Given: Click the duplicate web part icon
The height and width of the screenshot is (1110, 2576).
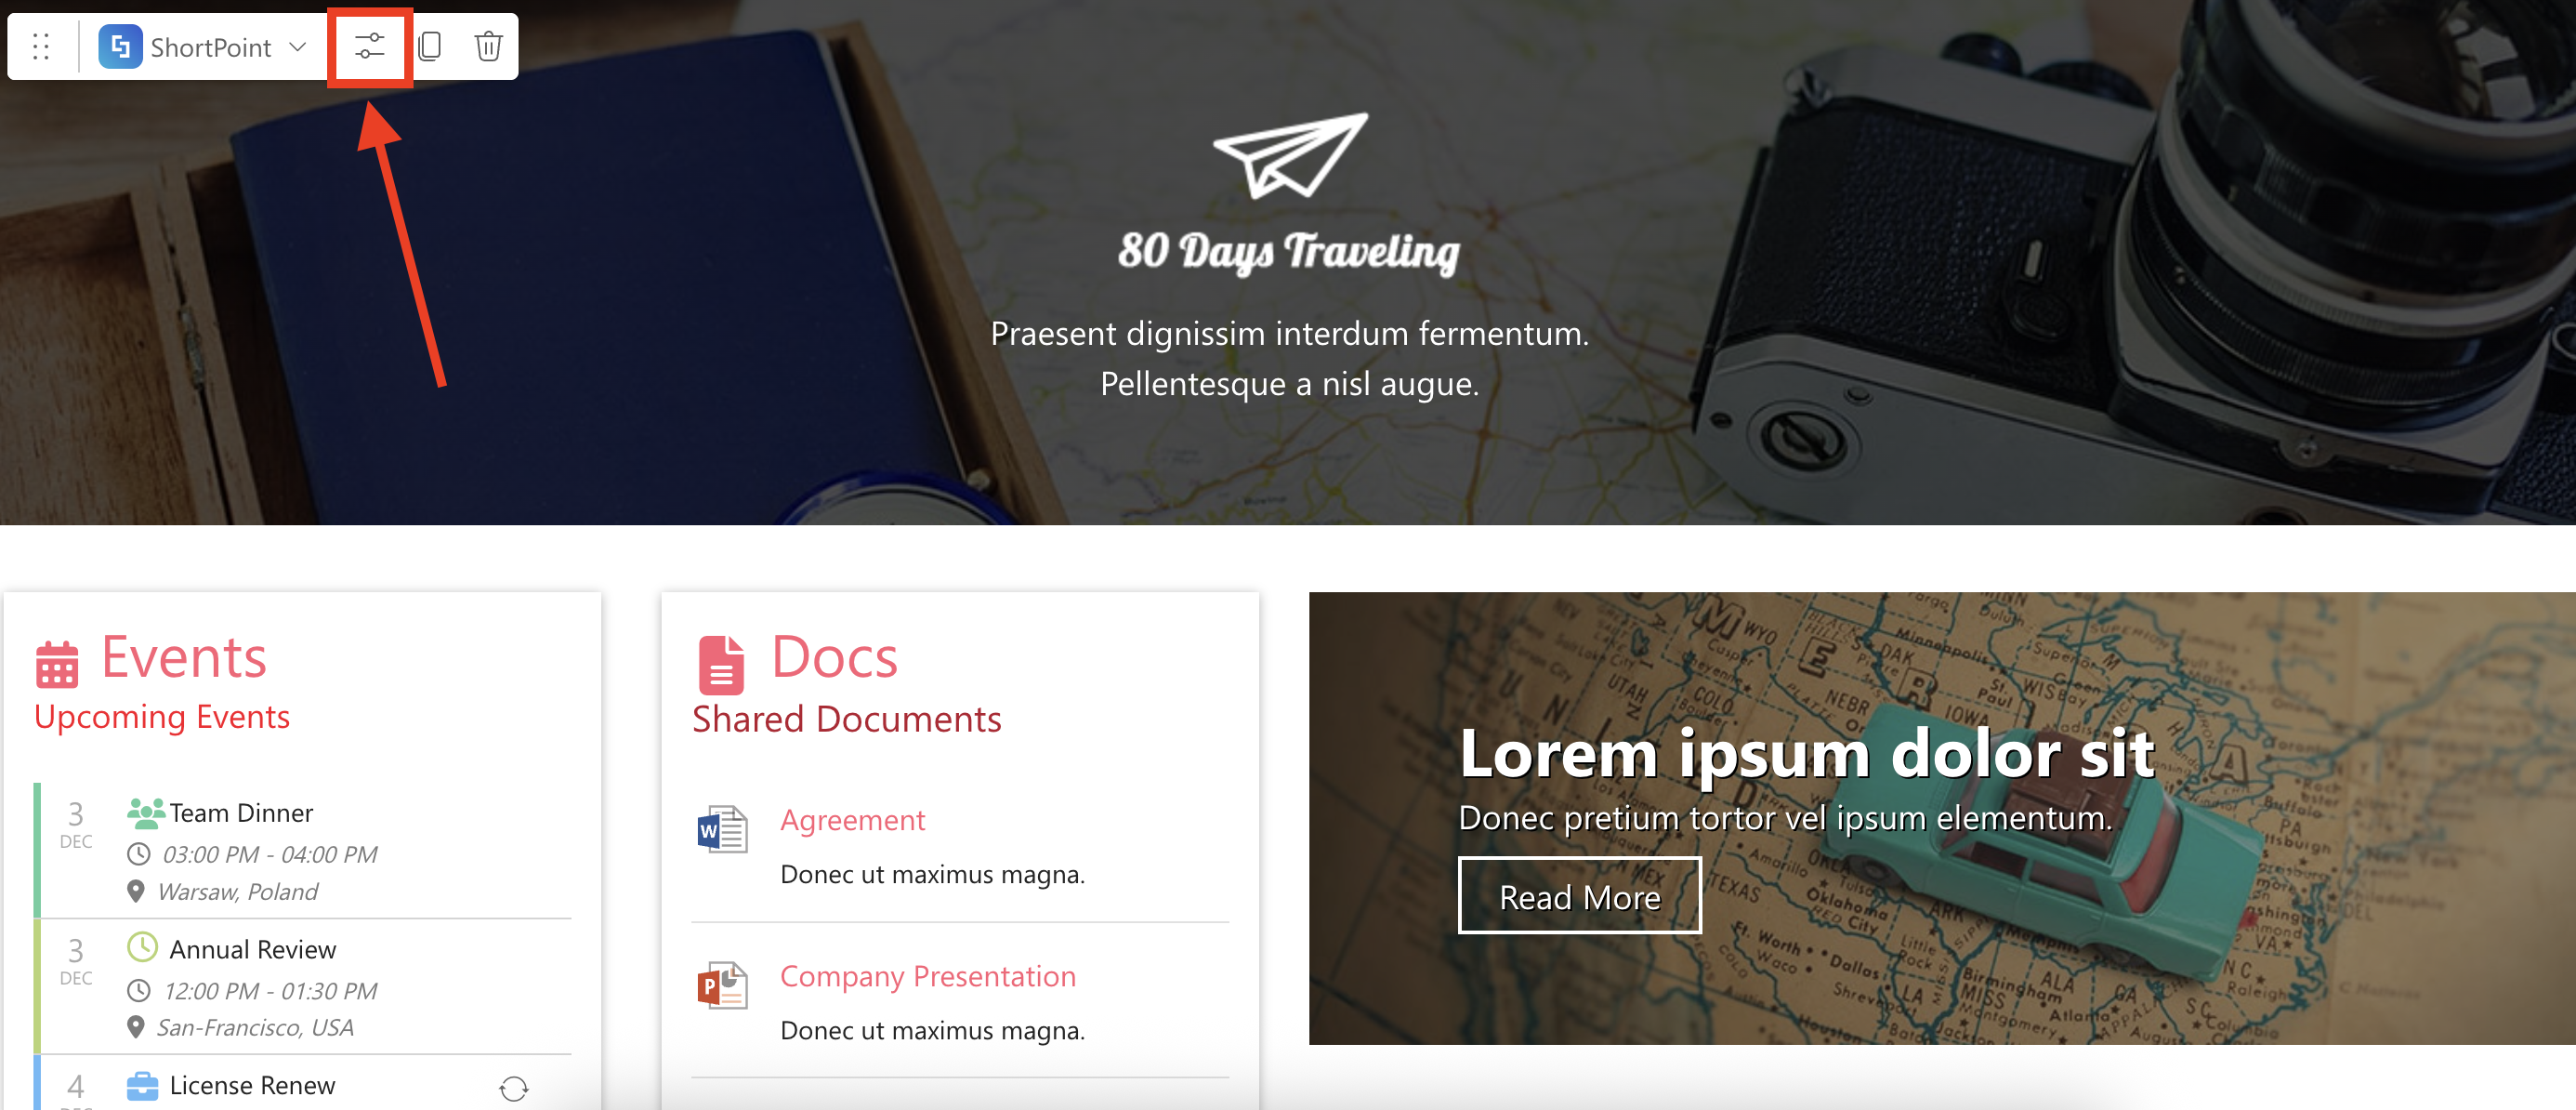Looking at the screenshot, I should coord(430,46).
